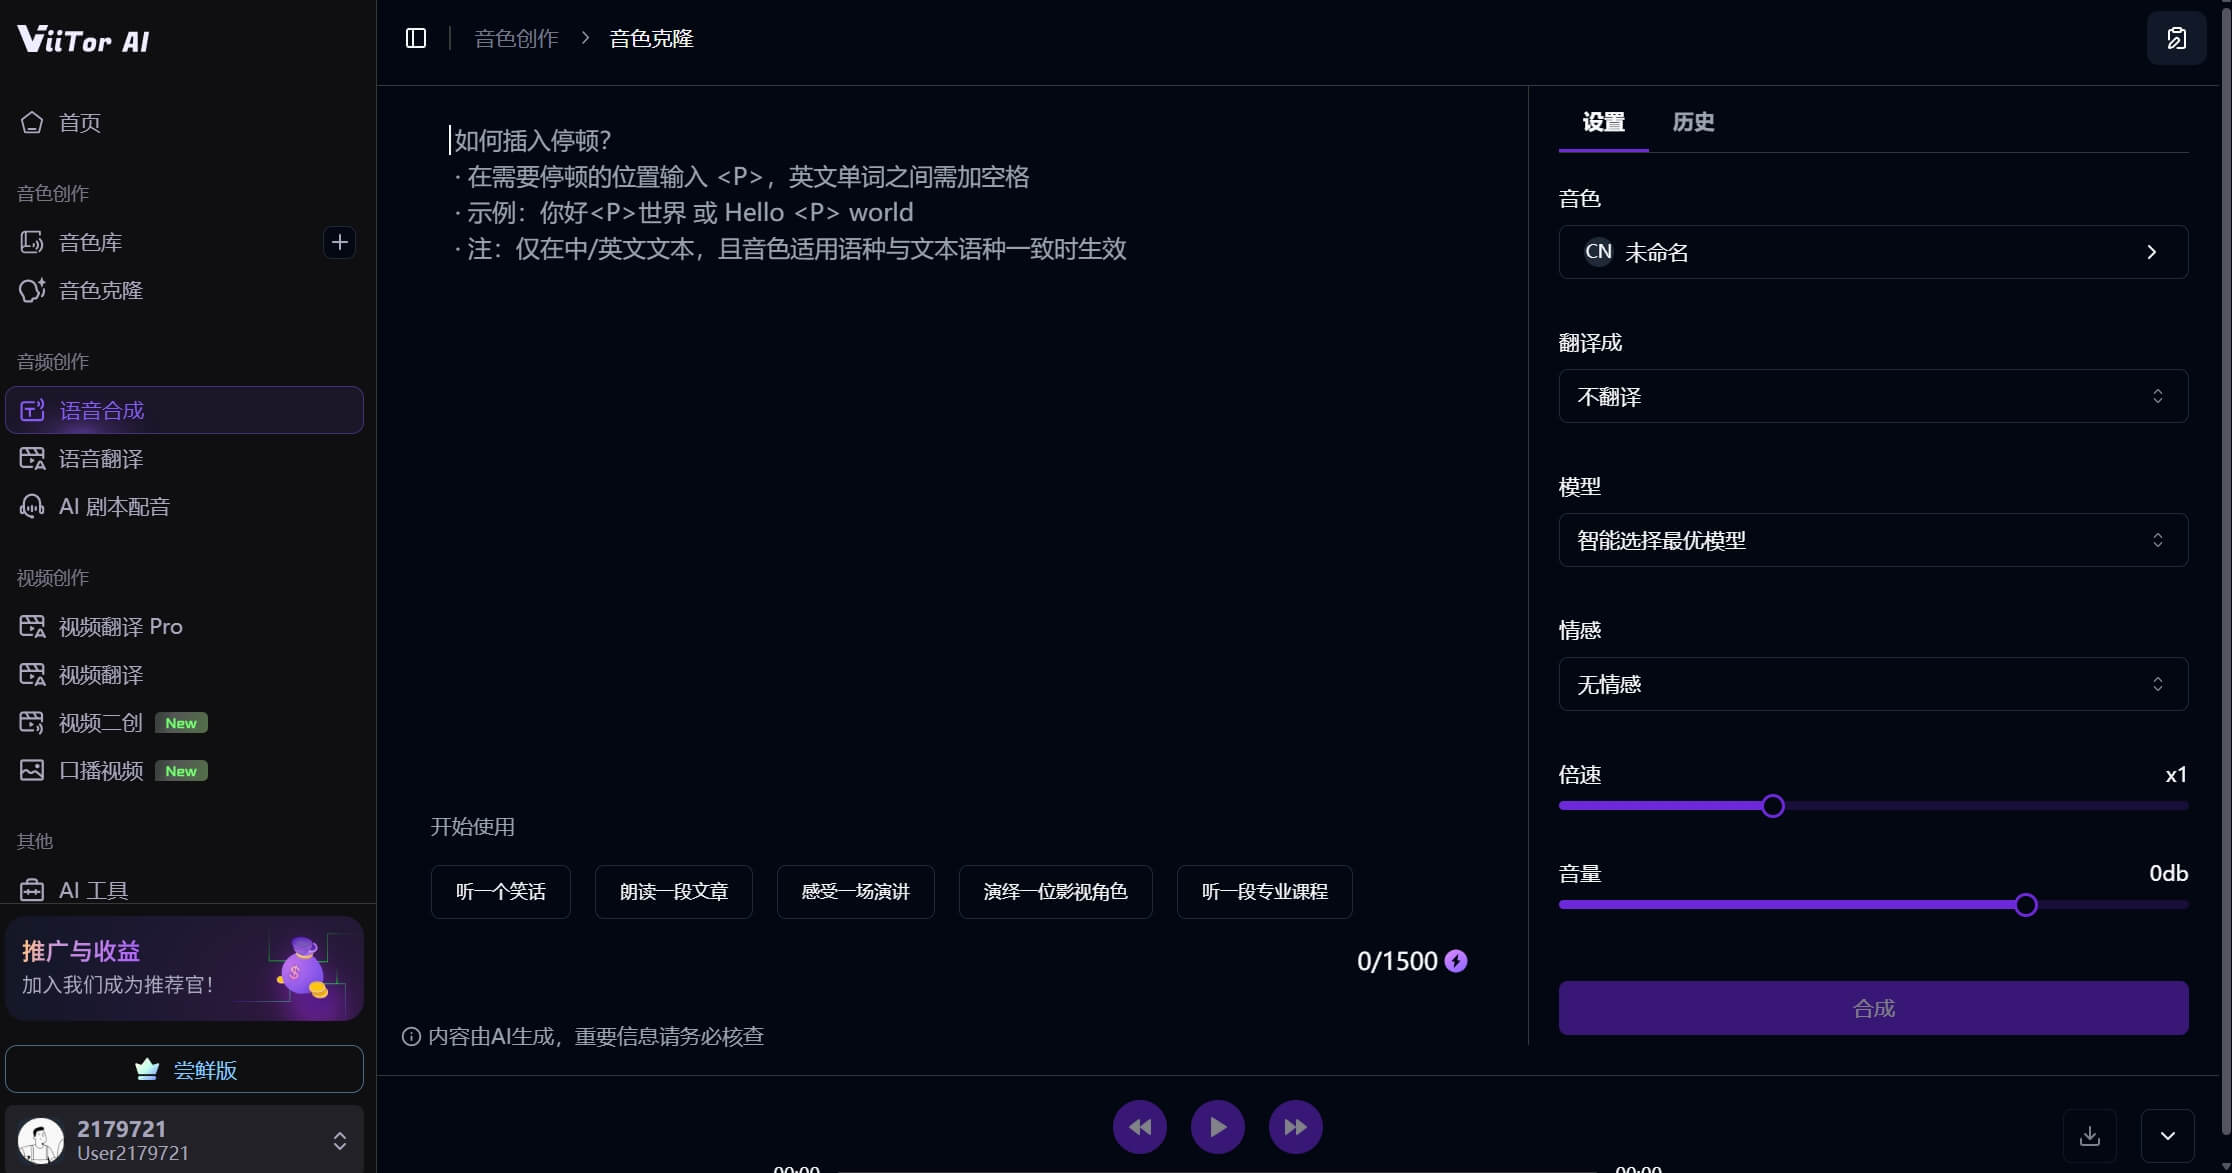Screen dimensions: 2232x1173
Task: Toggle the sidebar collapse icon
Action: pyautogui.click(x=416, y=38)
